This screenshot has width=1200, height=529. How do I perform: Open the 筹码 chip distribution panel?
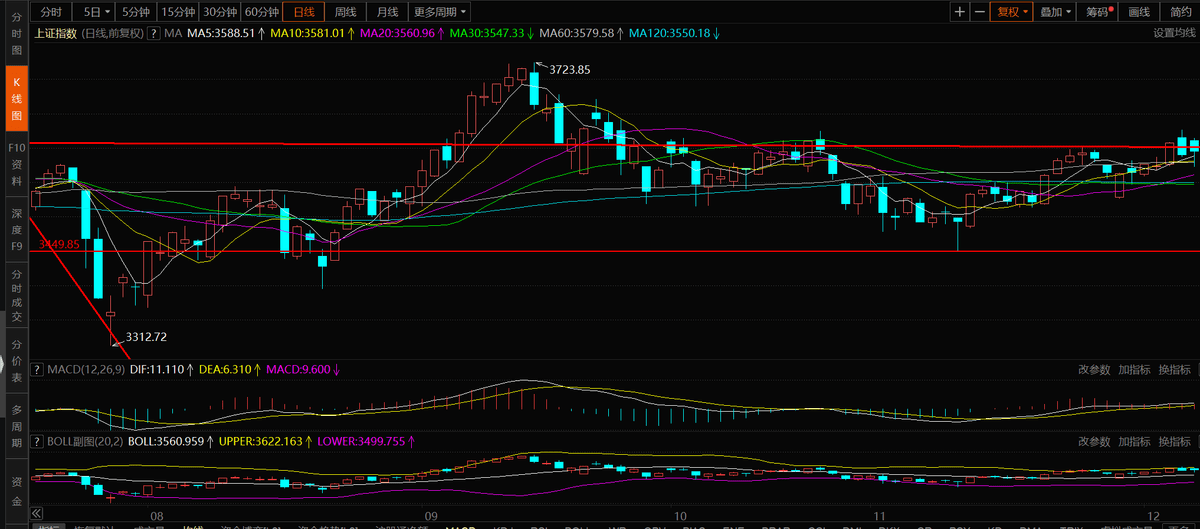click(1098, 12)
